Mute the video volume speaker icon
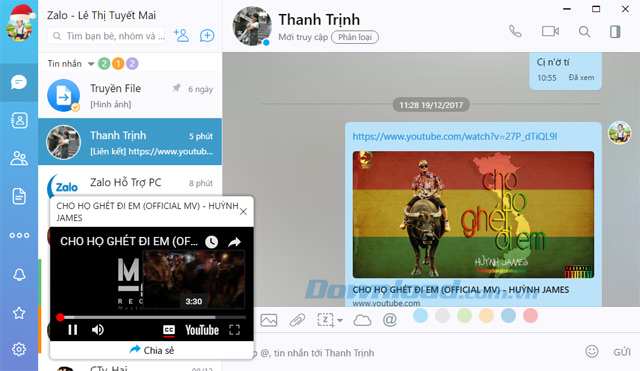 [x=98, y=330]
